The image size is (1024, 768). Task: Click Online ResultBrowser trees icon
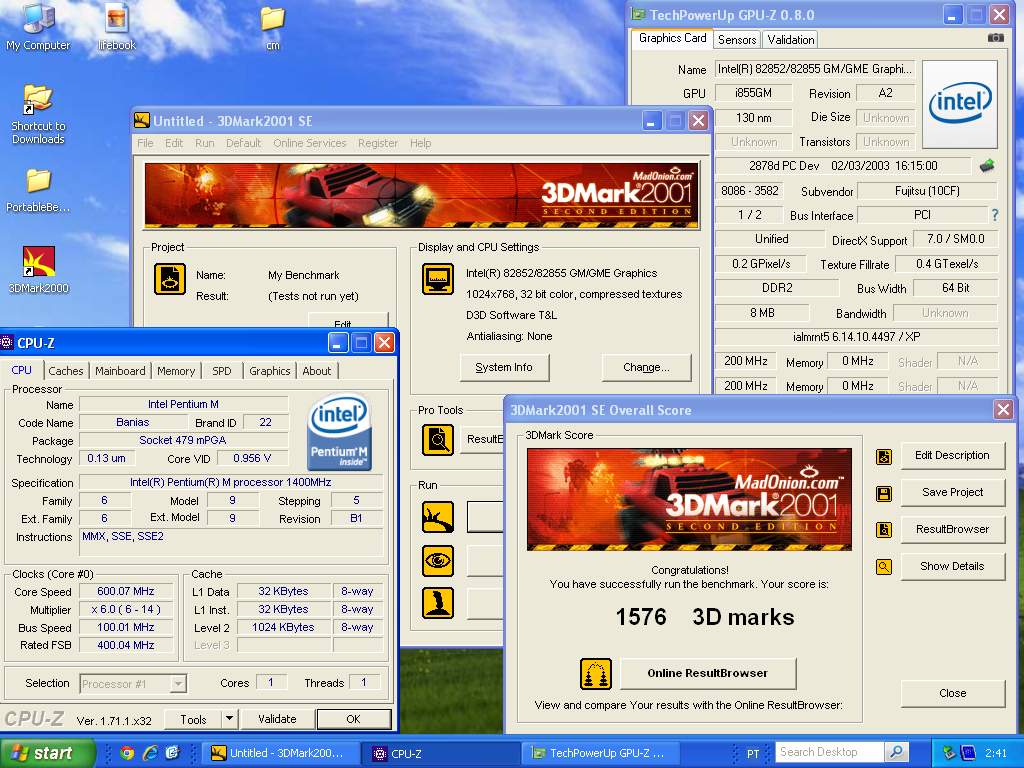(596, 674)
